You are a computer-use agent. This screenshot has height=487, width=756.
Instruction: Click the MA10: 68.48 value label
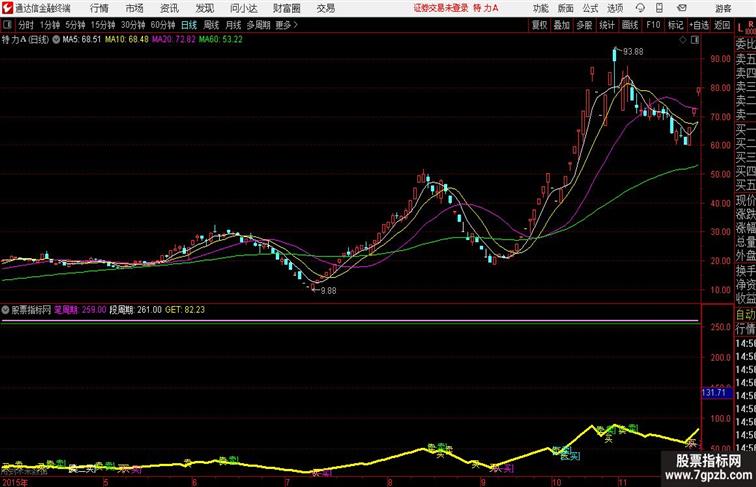pyautogui.click(x=127, y=40)
